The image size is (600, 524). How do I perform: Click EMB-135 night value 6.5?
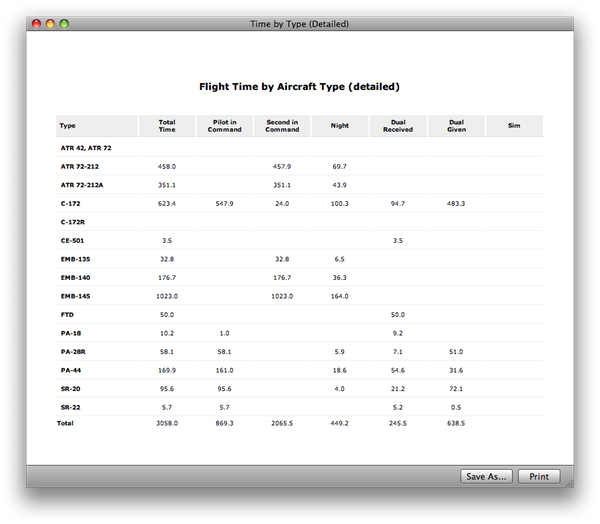click(x=339, y=259)
